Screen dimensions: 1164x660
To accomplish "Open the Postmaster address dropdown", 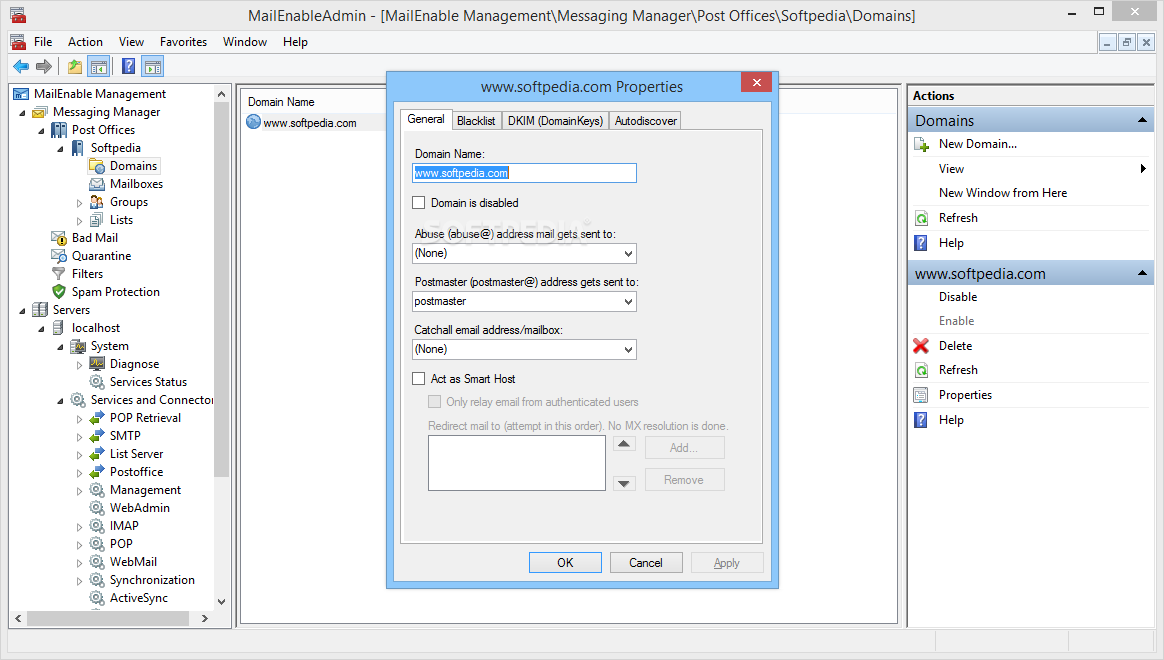I will click(628, 301).
